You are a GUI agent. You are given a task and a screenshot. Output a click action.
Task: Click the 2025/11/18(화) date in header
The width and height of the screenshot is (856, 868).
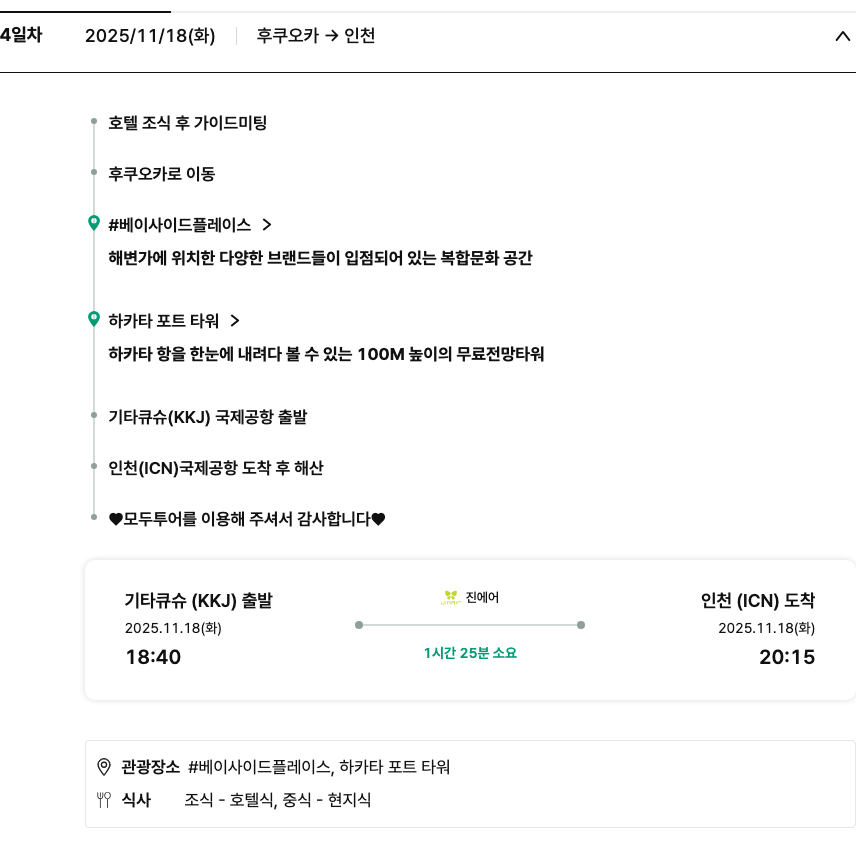(x=150, y=36)
